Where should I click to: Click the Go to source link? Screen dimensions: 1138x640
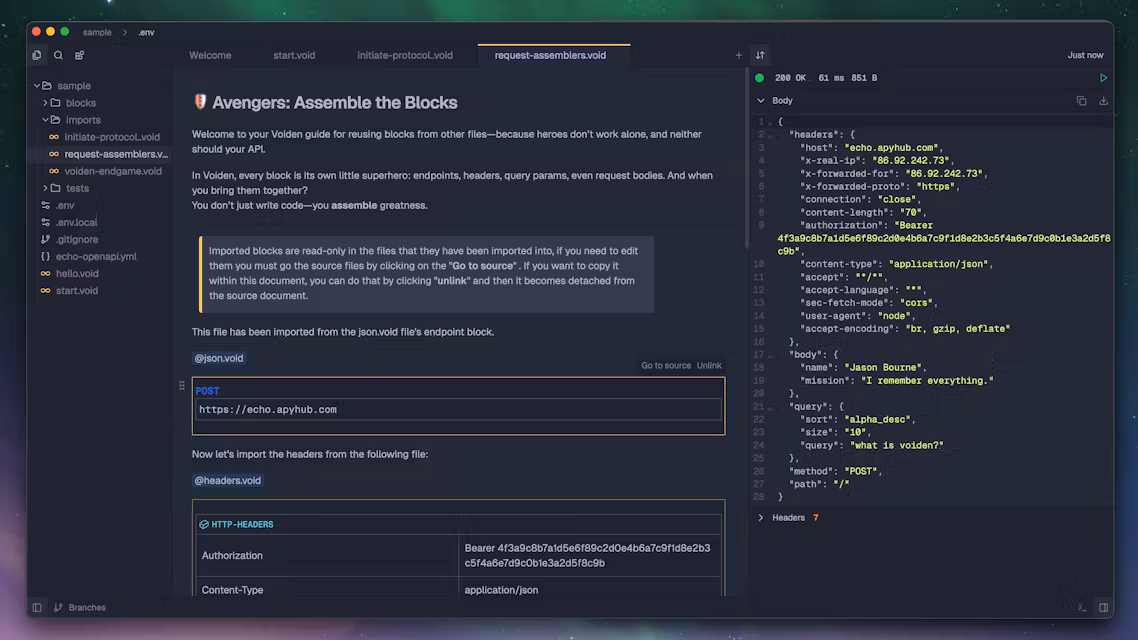coord(666,366)
